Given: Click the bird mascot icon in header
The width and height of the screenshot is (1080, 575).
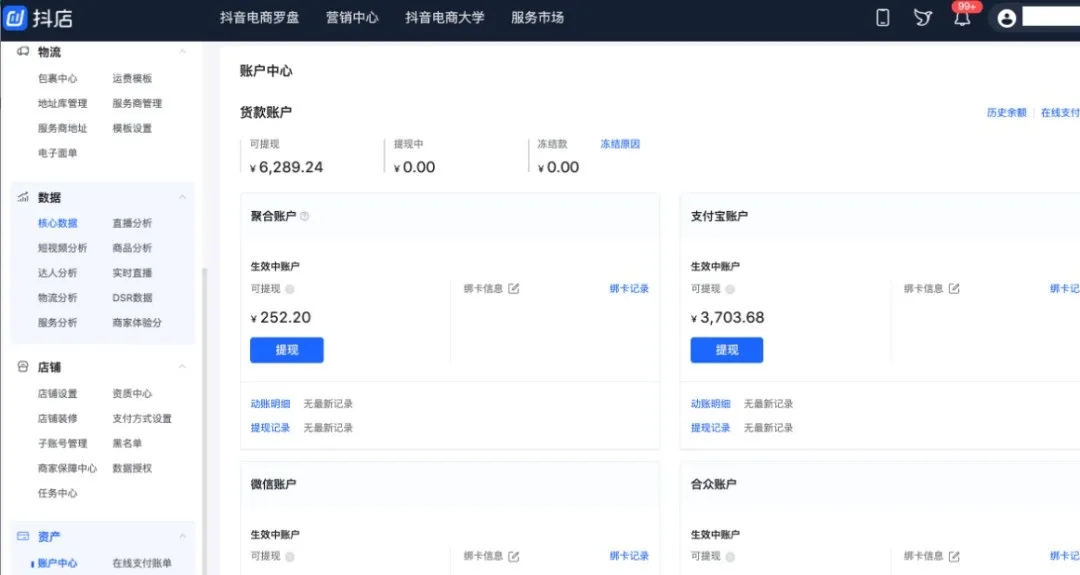Looking at the screenshot, I should 922,18.
